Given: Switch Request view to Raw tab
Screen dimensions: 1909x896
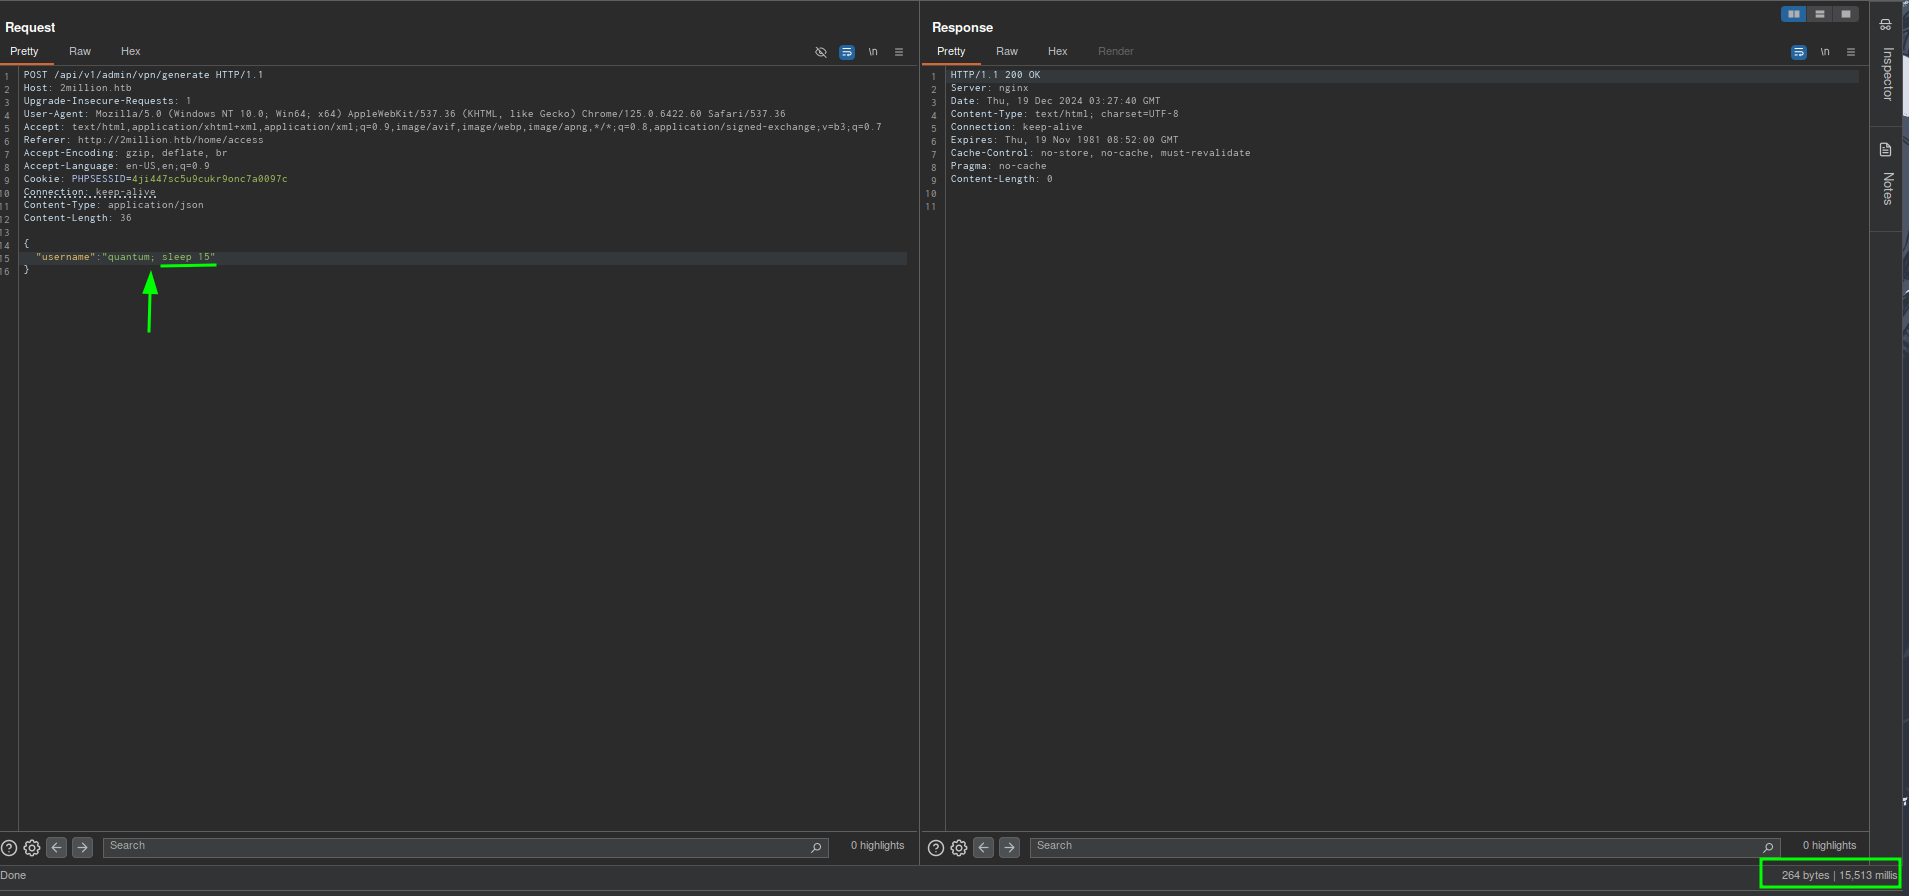Looking at the screenshot, I should (80, 51).
